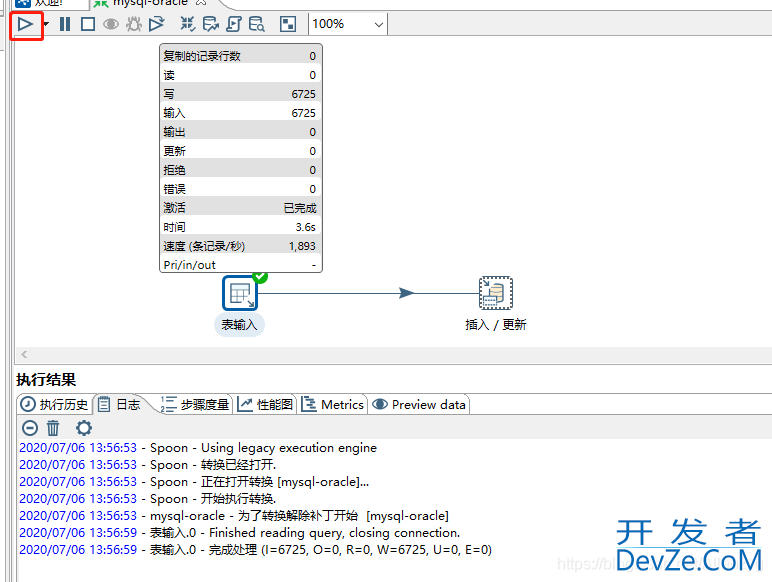Switch to the 欢迎! tab
The image size is (772, 582).
point(48,3)
